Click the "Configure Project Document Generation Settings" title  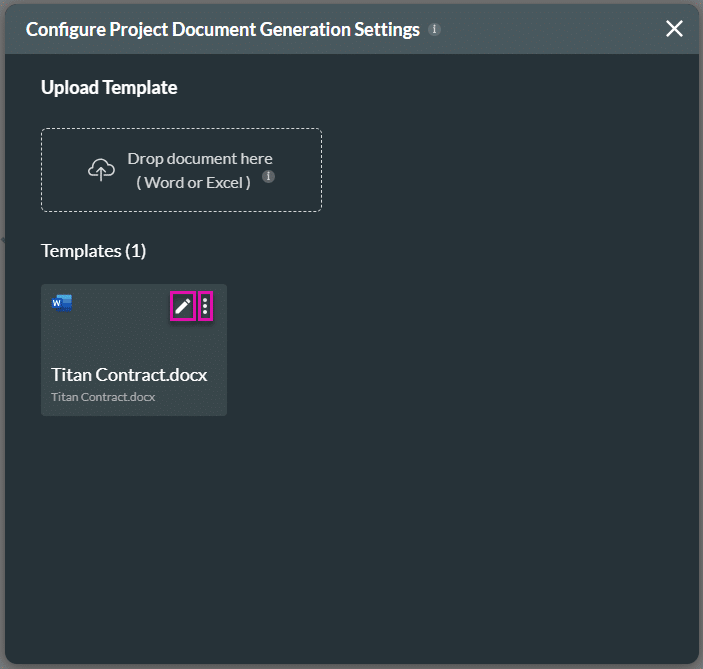(222, 30)
